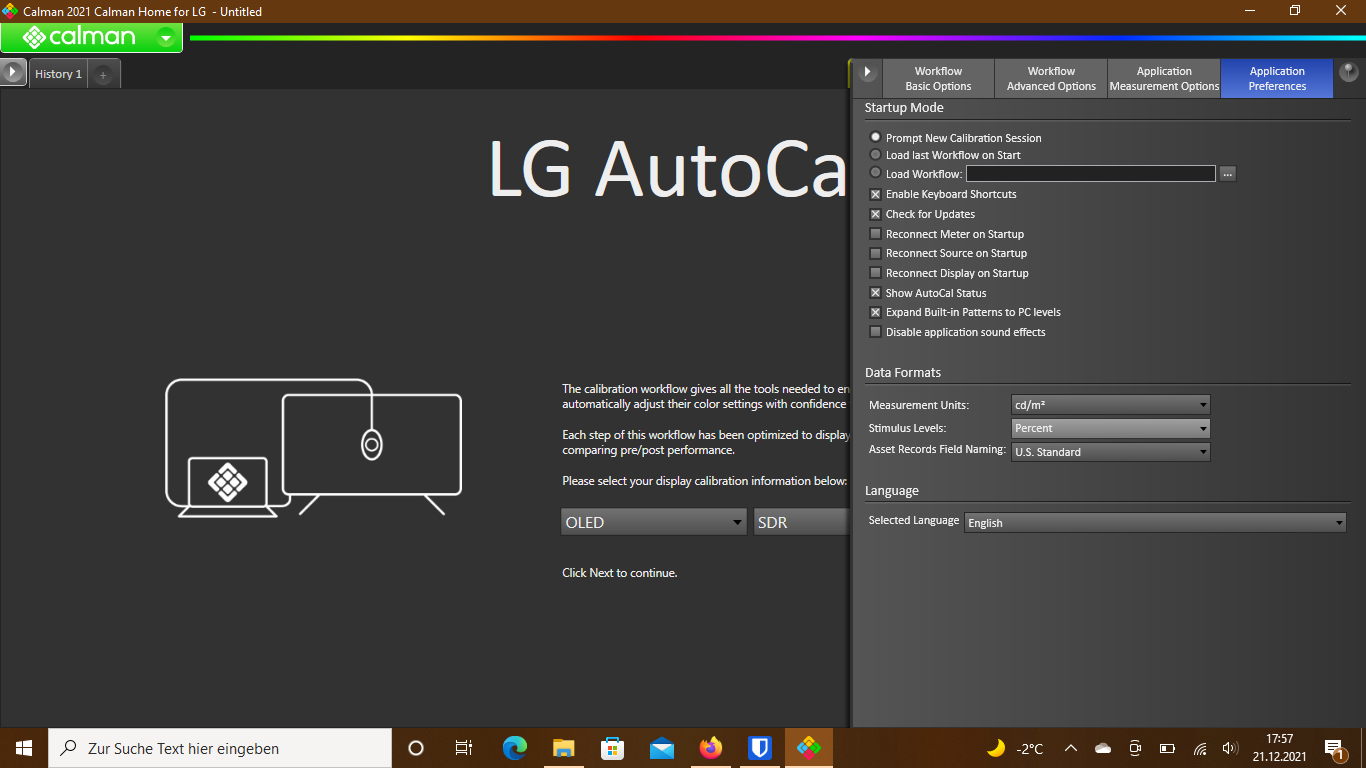The image size is (1366, 768).
Task: Open the Windows Start menu
Action: click(x=24, y=748)
